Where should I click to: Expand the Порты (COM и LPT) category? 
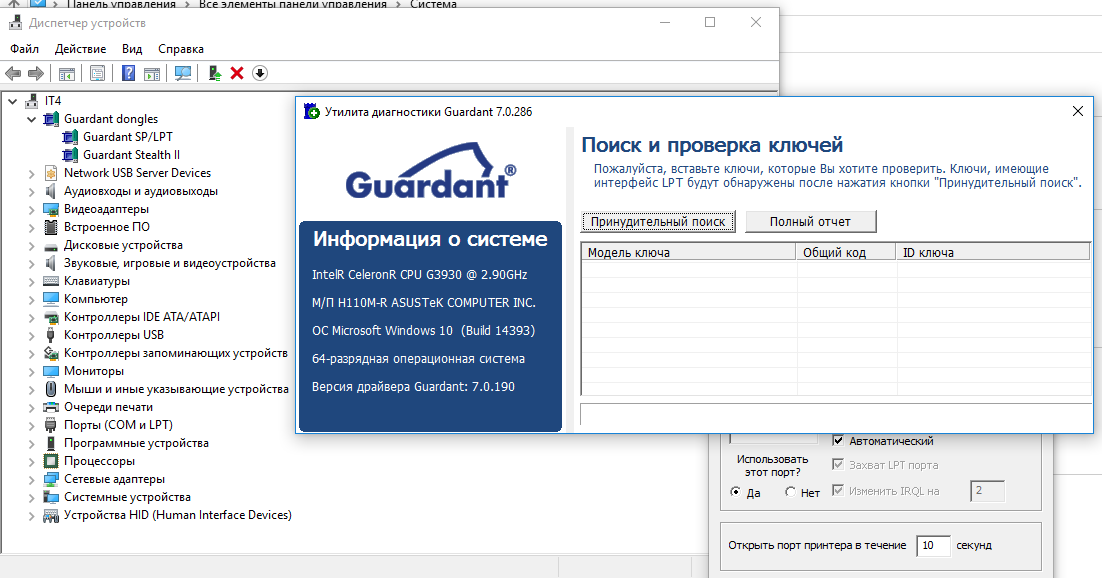[x=32, y=425]
